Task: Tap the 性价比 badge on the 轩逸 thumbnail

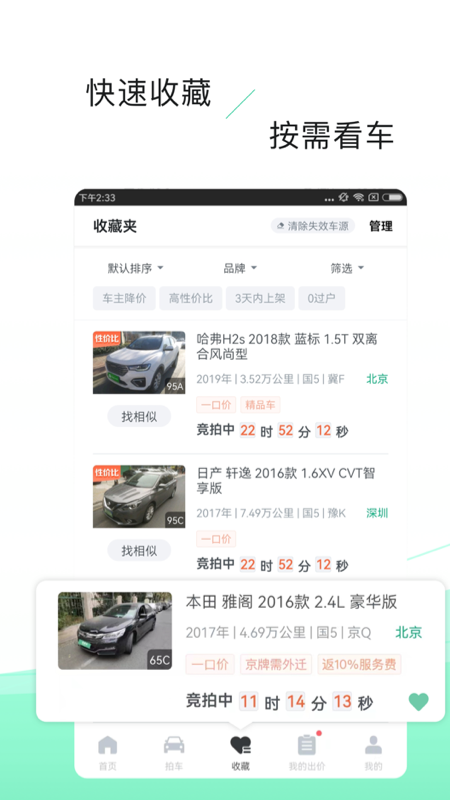Action: coord(107,471)
